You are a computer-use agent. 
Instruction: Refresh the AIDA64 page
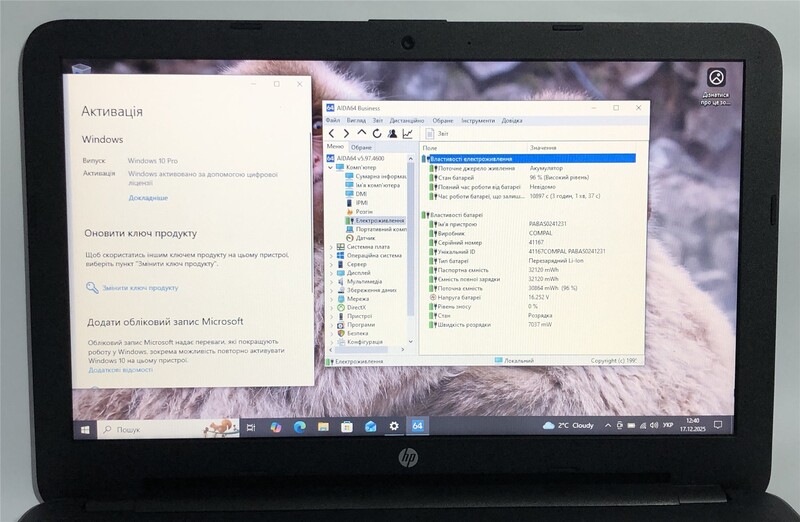pos(377,134)
